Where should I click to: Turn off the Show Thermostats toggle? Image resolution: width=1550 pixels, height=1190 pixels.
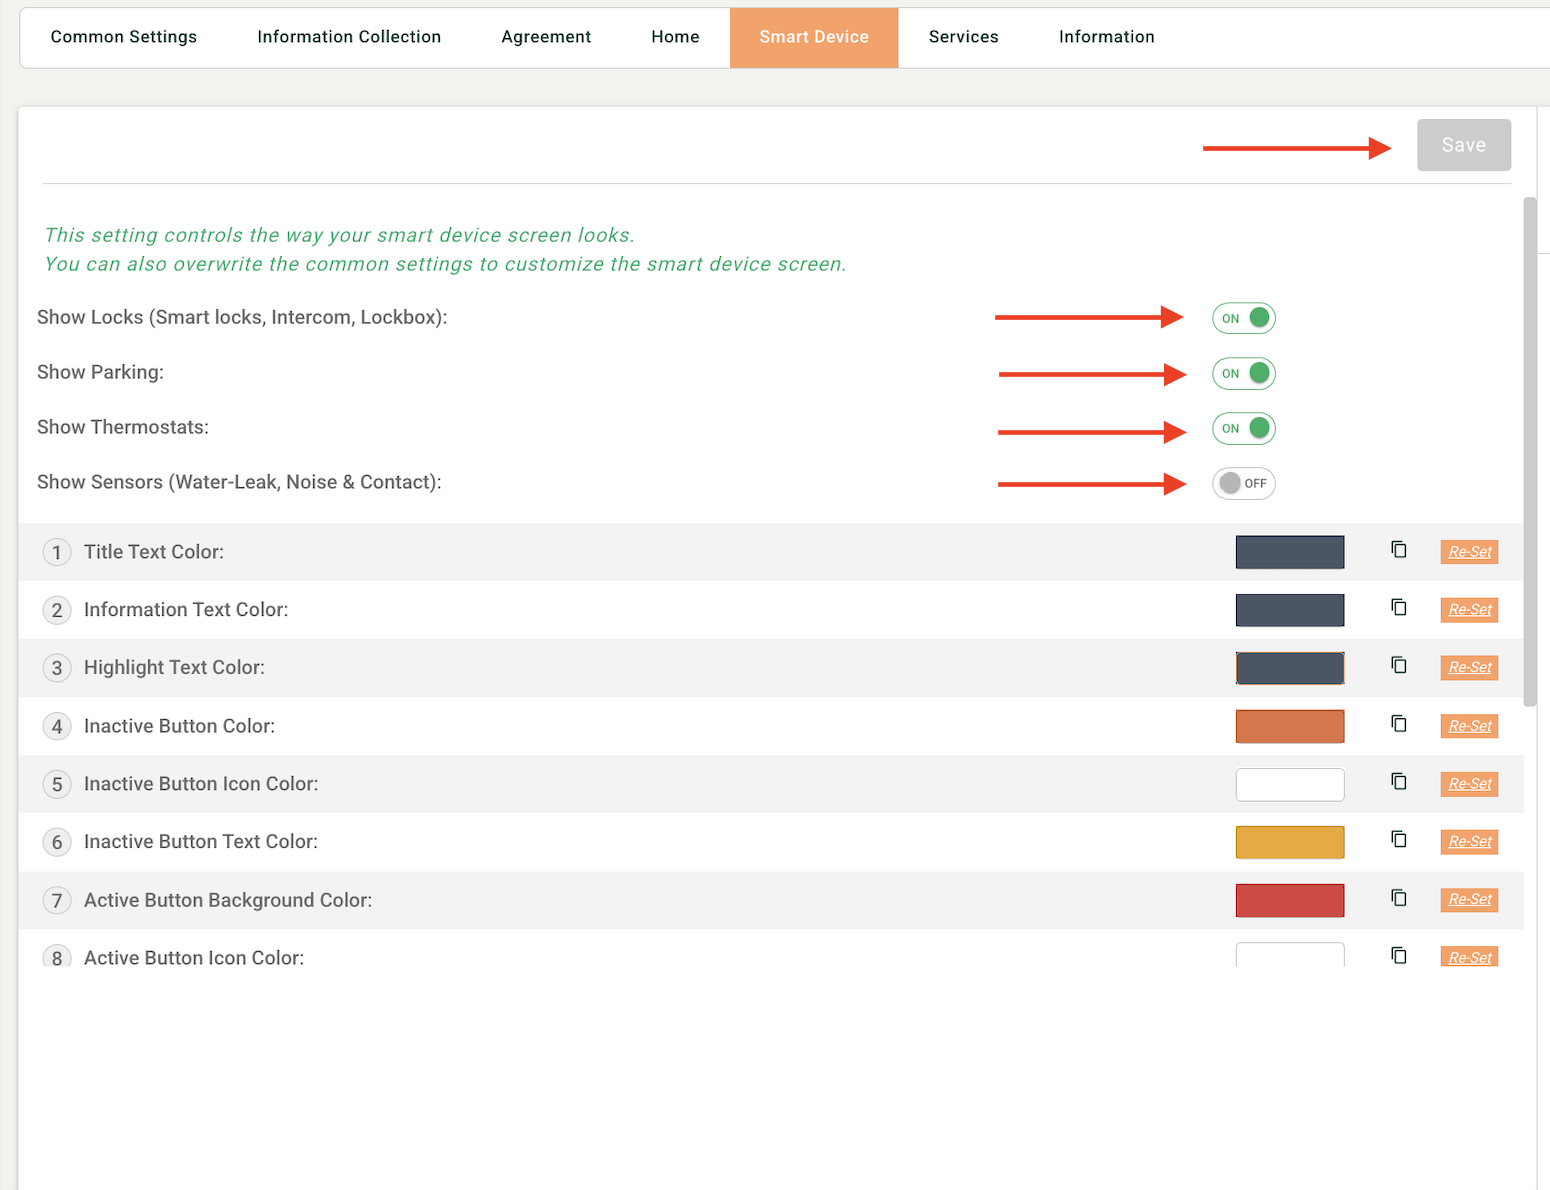tap(1244, 428)
